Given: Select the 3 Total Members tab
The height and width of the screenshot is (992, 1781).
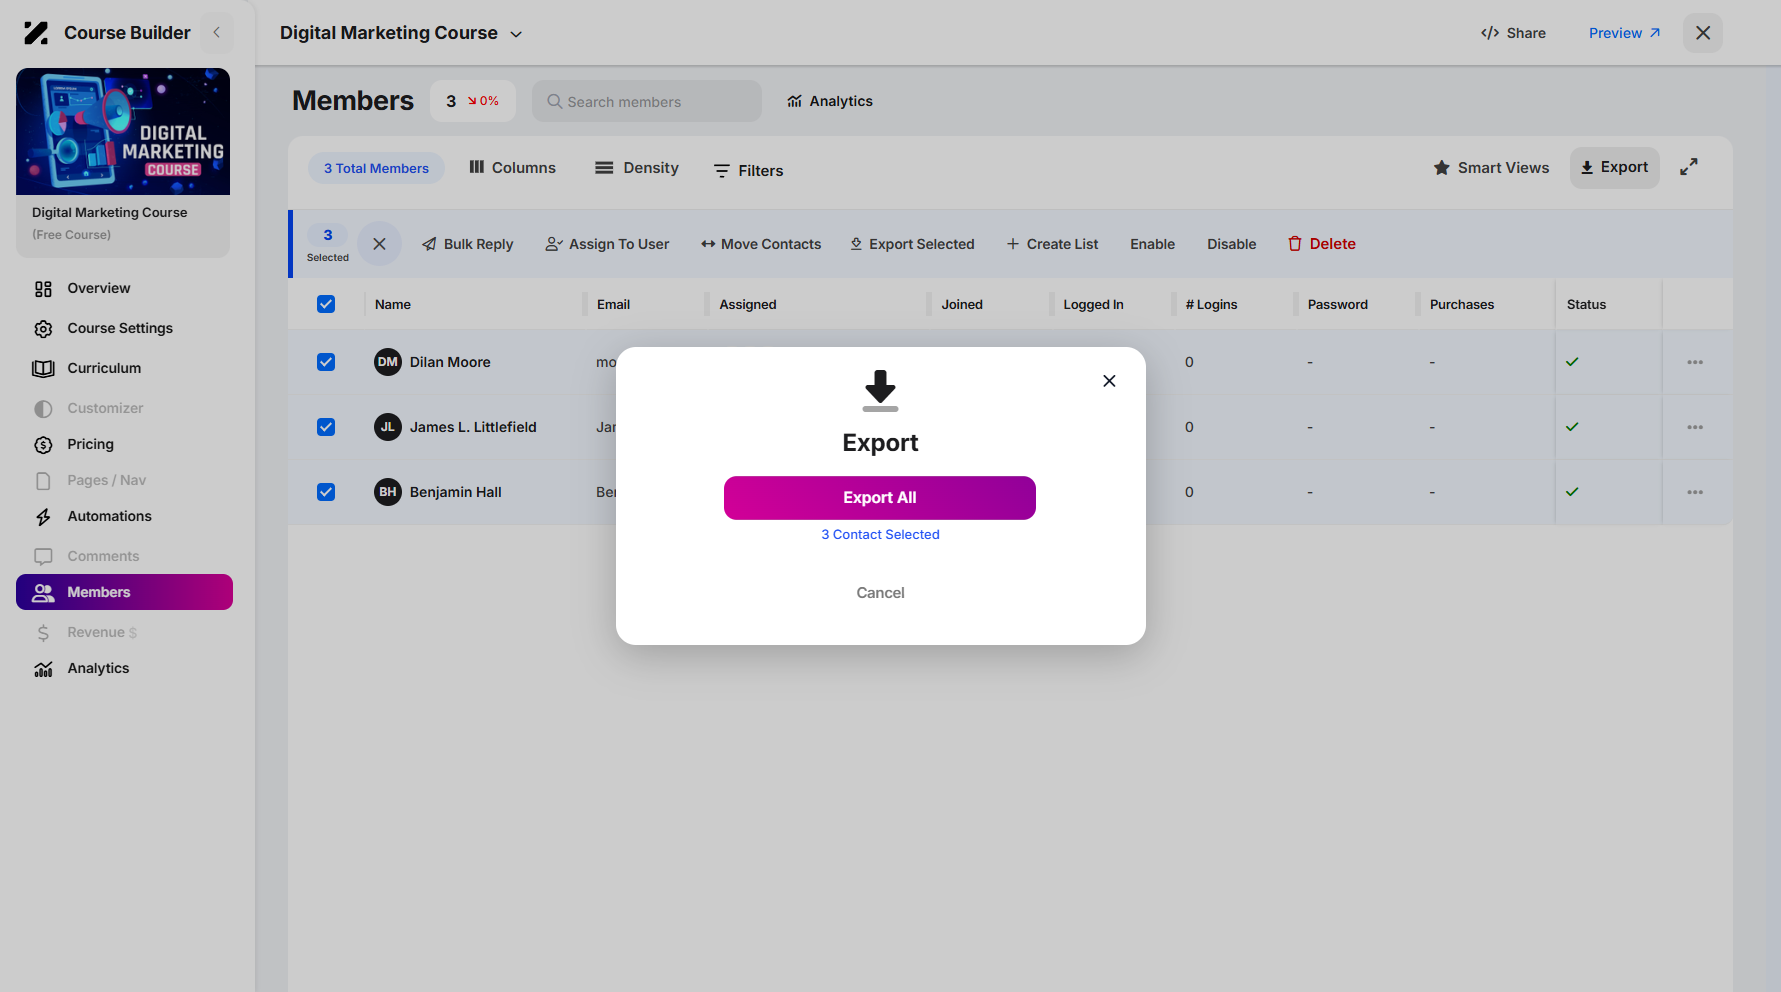Looking at the screenshot, I should pyautogui.click(x=376, y=168).
